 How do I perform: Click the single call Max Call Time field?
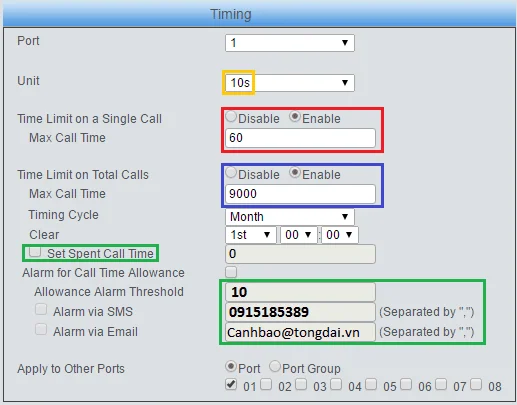click(300, 138)
